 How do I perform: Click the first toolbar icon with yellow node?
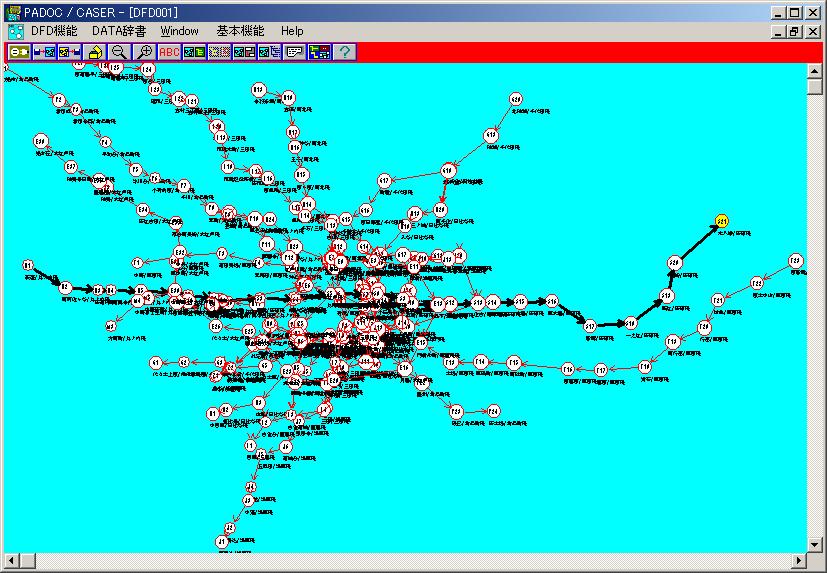coord(19,52)
